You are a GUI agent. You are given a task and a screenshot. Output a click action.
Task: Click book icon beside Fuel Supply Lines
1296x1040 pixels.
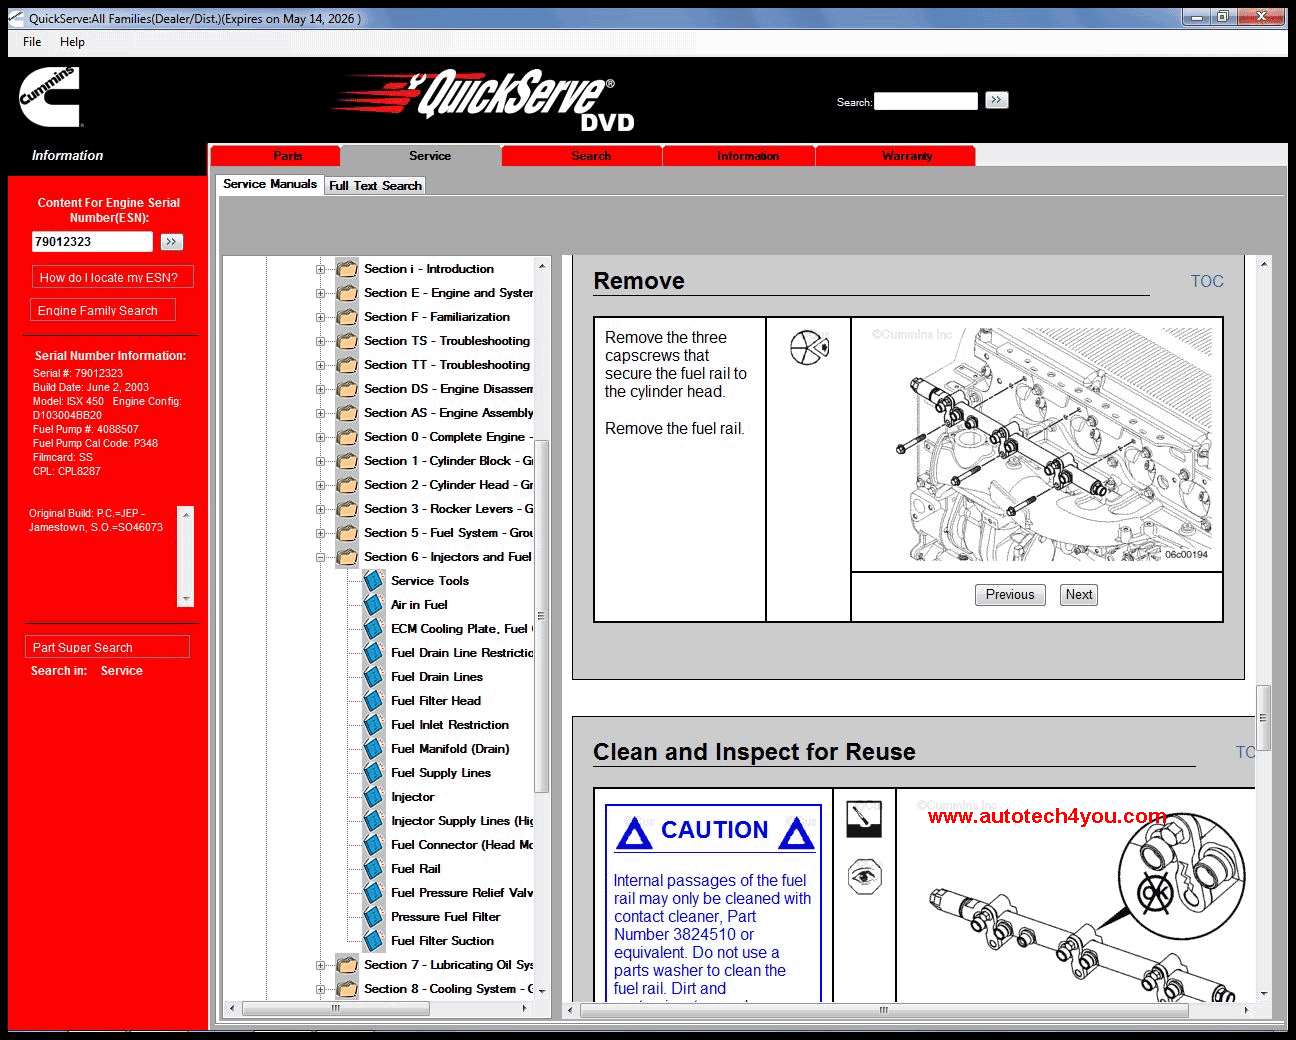[x=374, y=773]
